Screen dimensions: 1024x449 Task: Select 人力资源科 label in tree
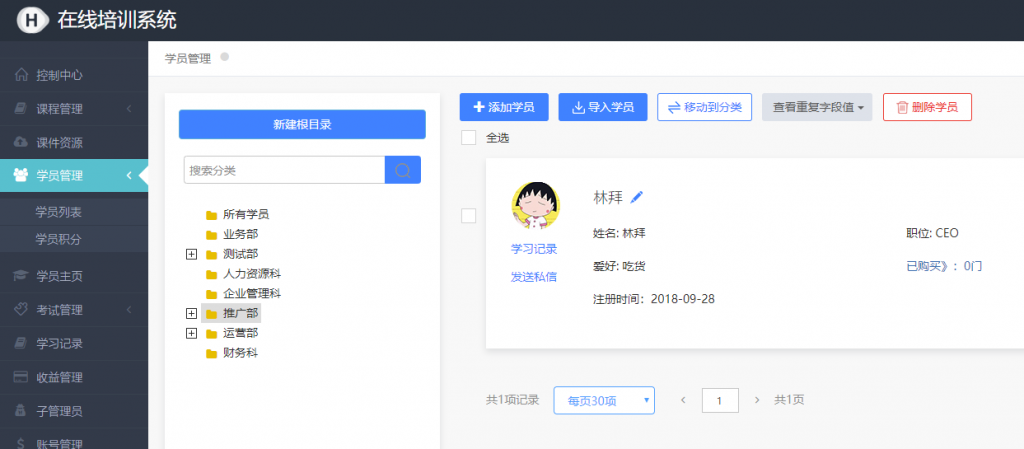[x=251, y=274]
